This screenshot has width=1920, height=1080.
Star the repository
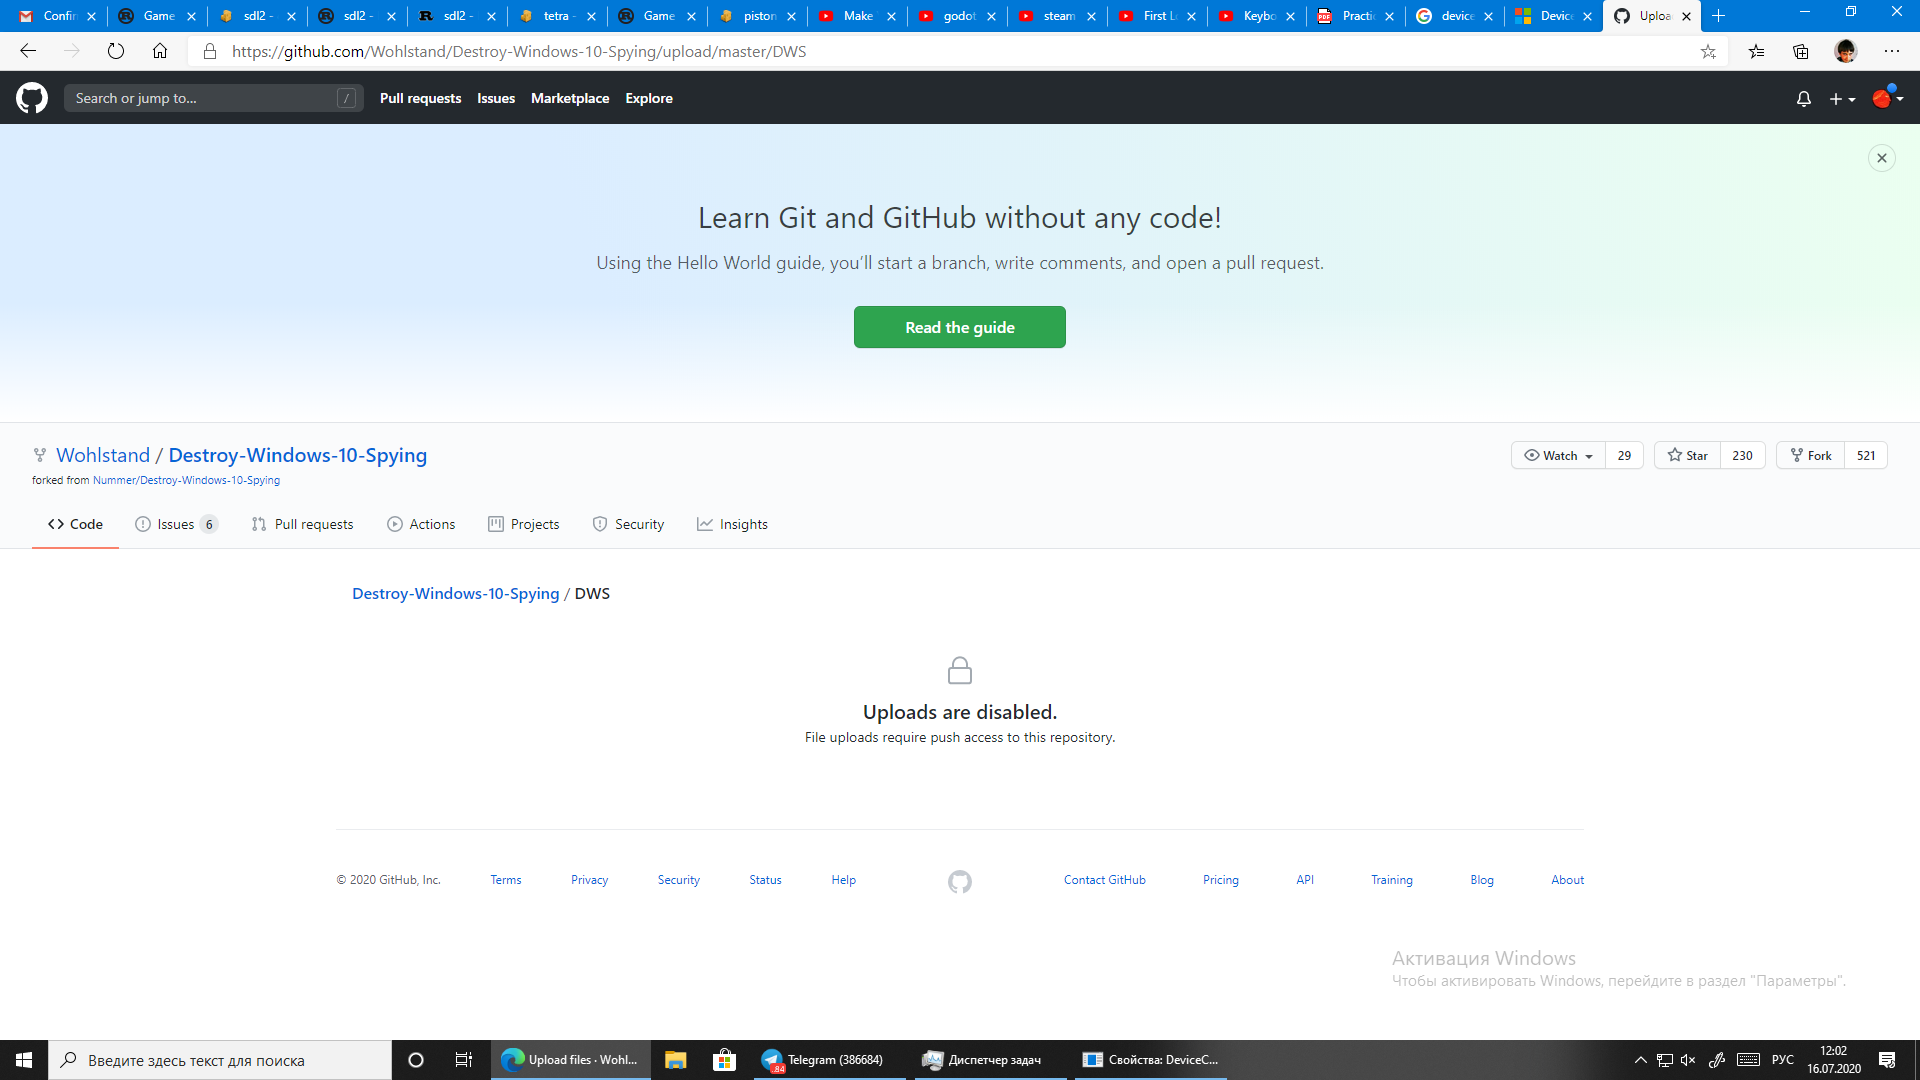1687,455
